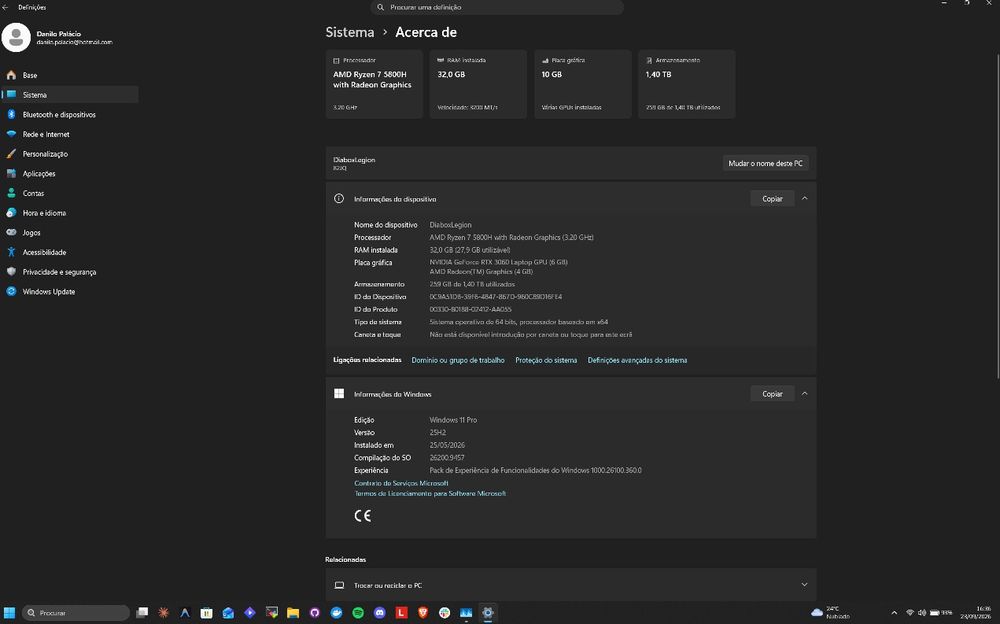This screenshot has width=1000, height=624.
Task: Go to Jogos settings
Action: 70,232
